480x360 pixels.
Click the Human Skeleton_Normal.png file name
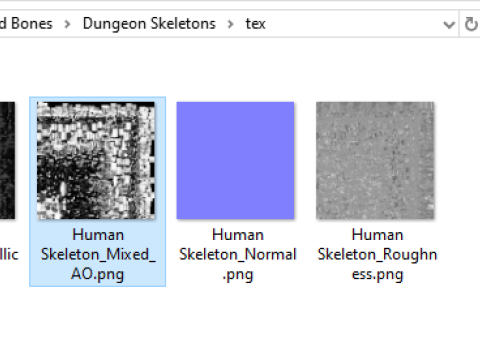click(238, 255)
